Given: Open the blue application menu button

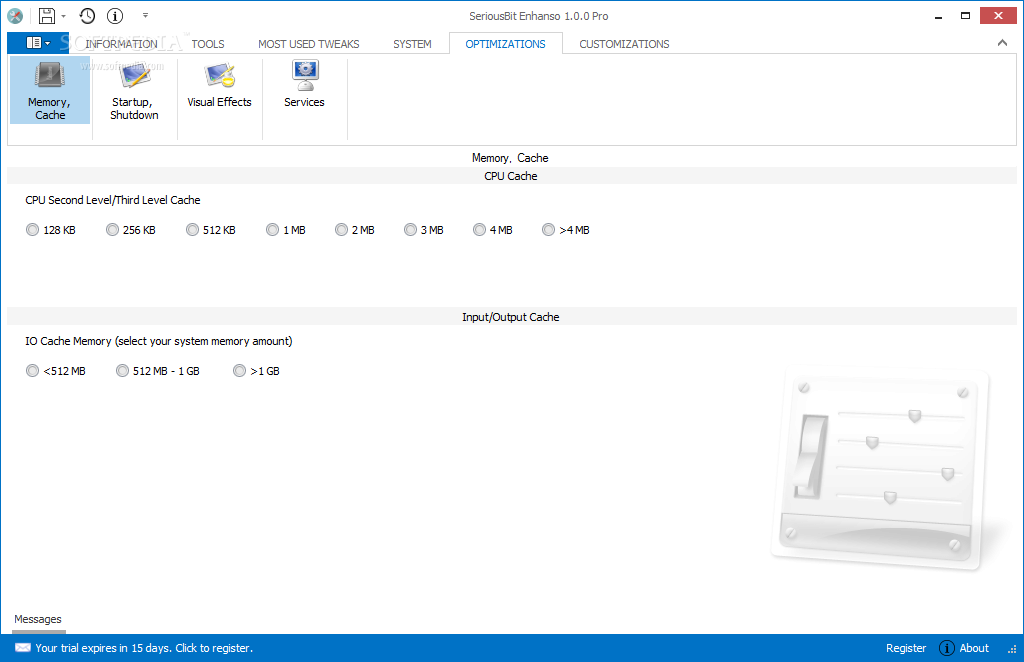Looking at the screenshot, I should pyautogui.click(x=38, y=43).
